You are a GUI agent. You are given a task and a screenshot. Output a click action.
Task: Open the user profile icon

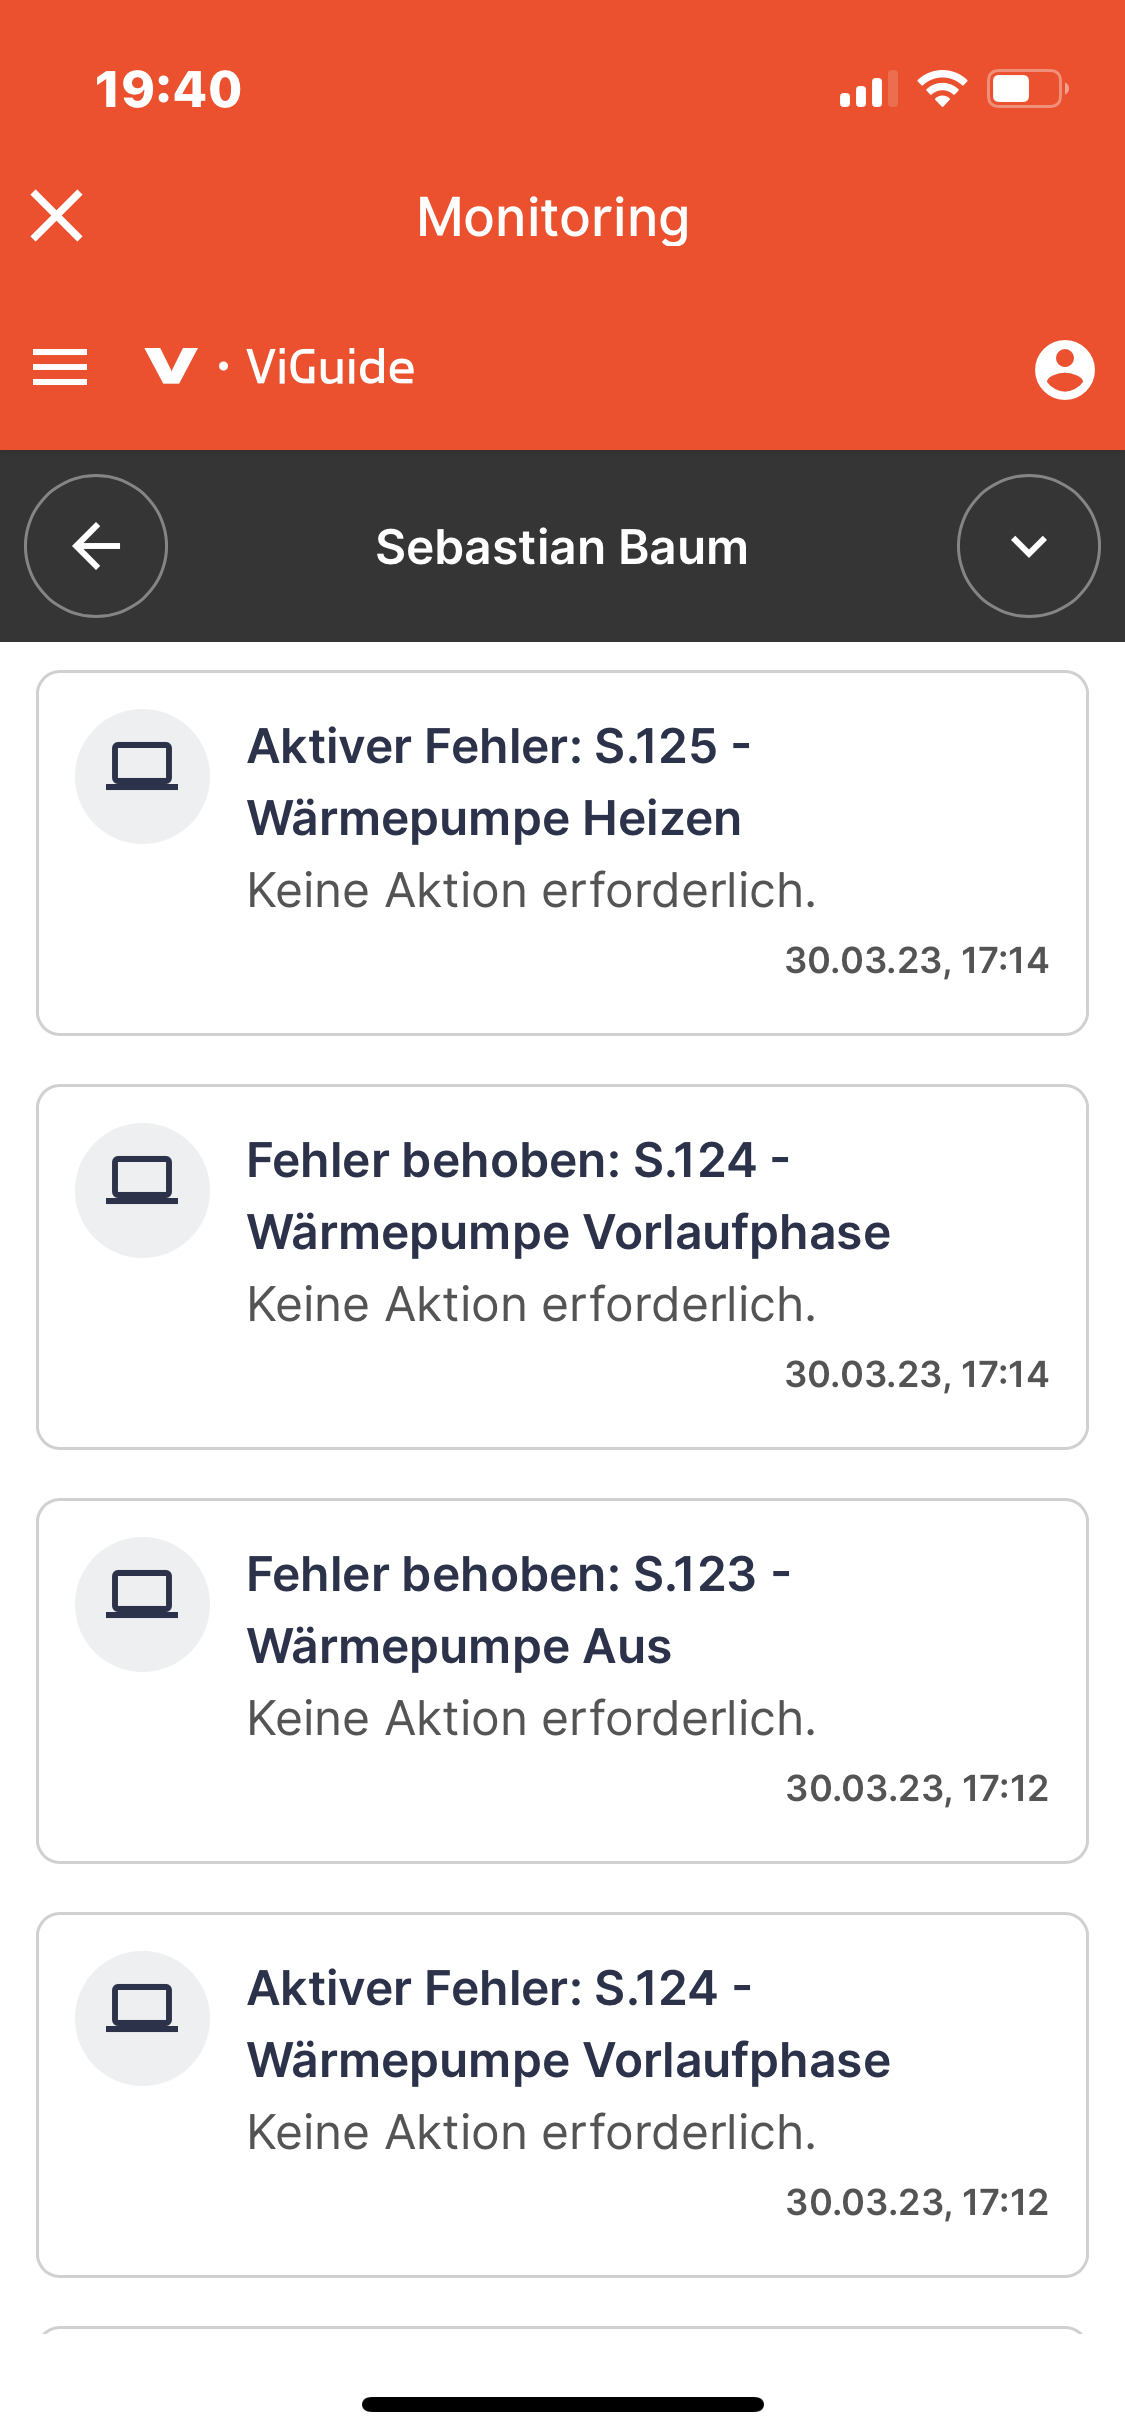tap(1064, 369)
